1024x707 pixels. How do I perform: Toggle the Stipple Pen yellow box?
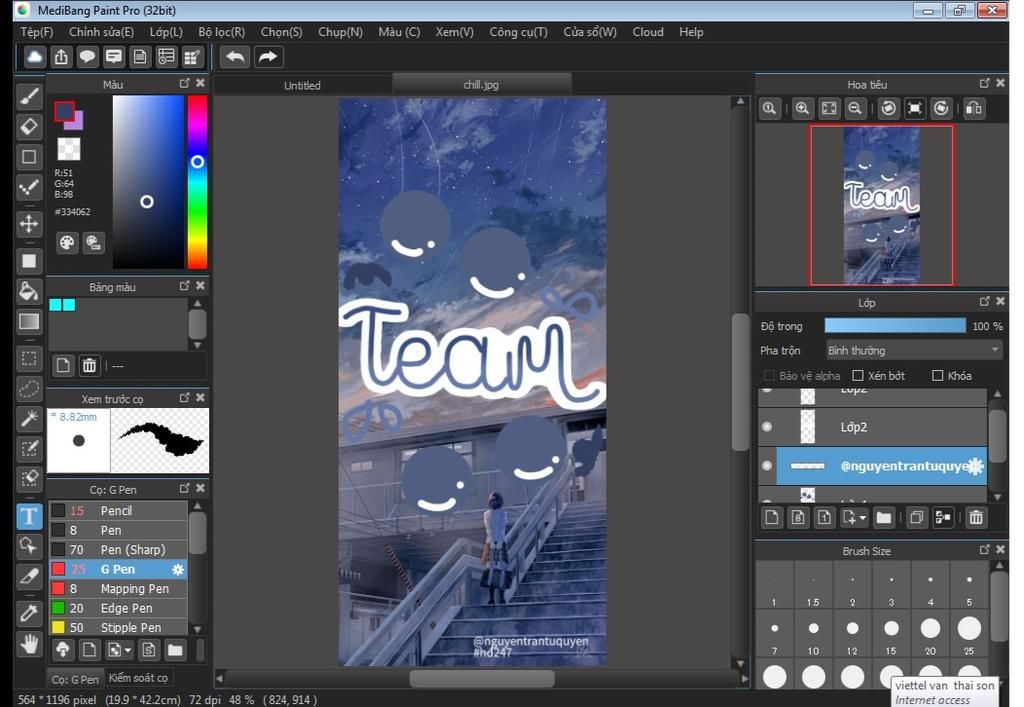[58, 627]
